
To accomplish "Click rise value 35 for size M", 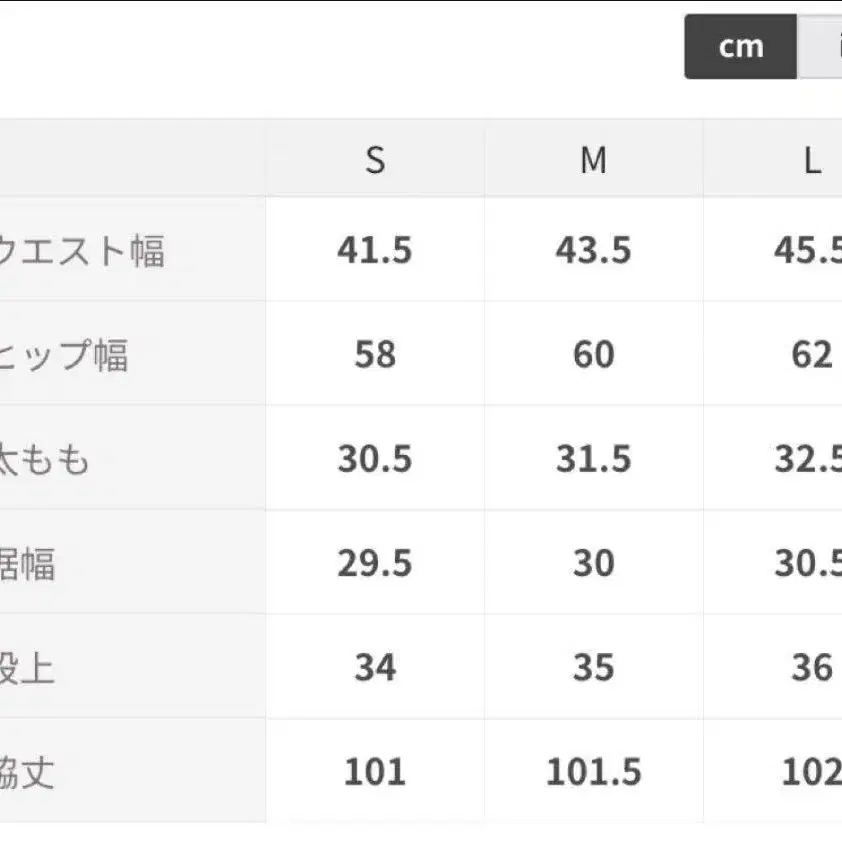I will 593,667.
